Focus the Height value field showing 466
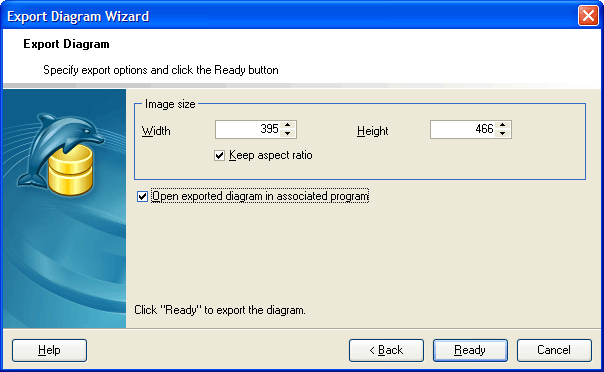Screen dimensions: 604x372 click(x=463, y=129)
